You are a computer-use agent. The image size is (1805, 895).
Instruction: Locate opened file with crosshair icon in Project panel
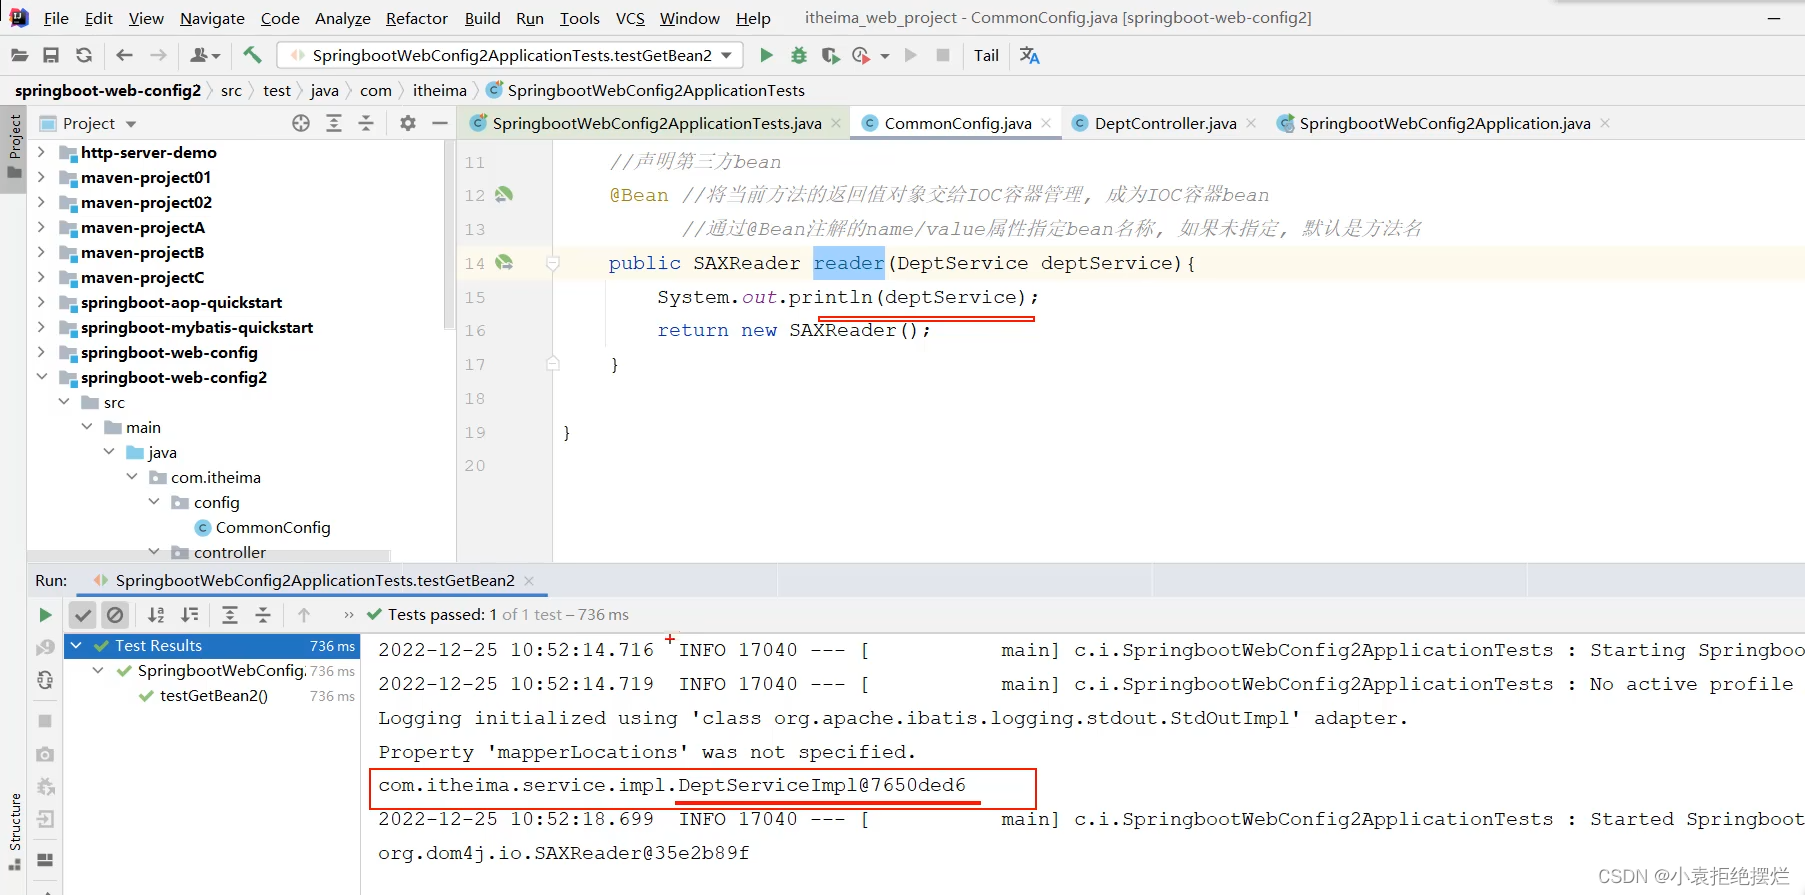301,123
